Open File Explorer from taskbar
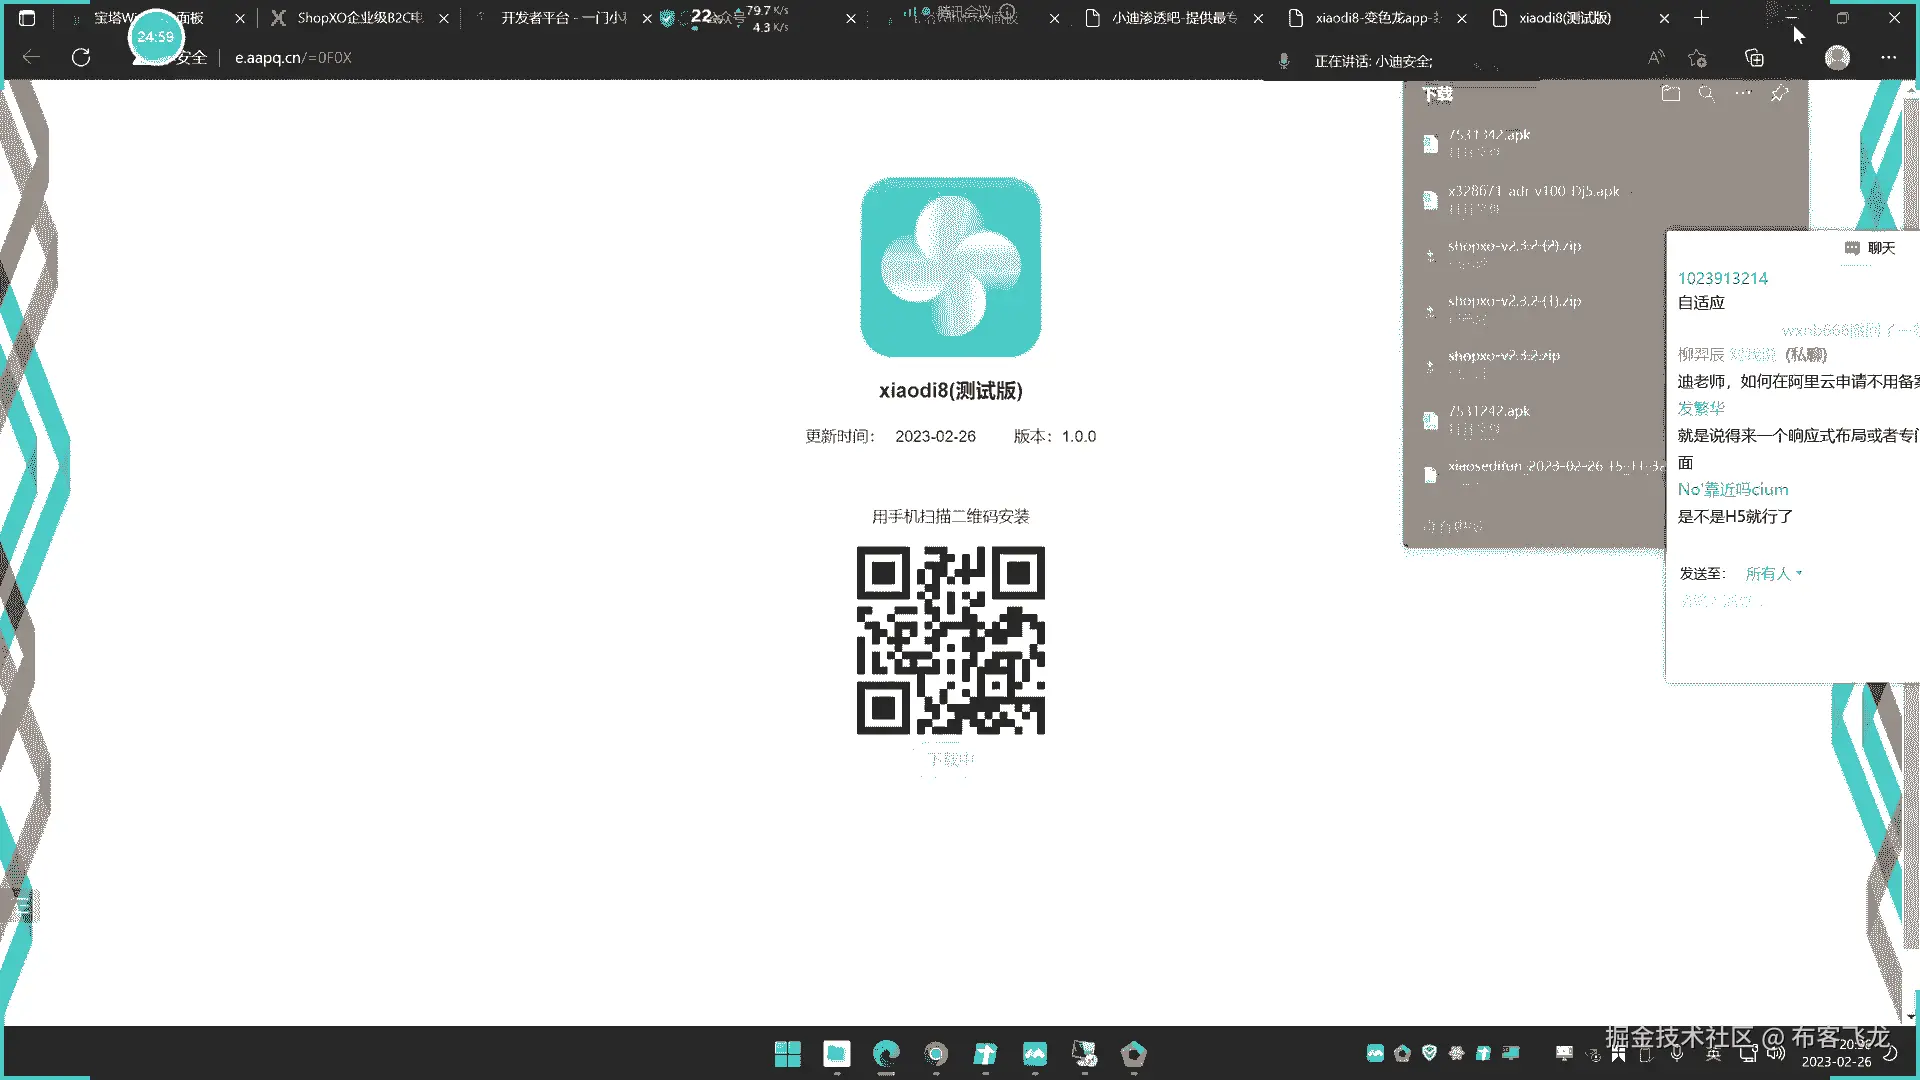This screenshot has height=1080, width=1920. click(x=836, y=1054)
